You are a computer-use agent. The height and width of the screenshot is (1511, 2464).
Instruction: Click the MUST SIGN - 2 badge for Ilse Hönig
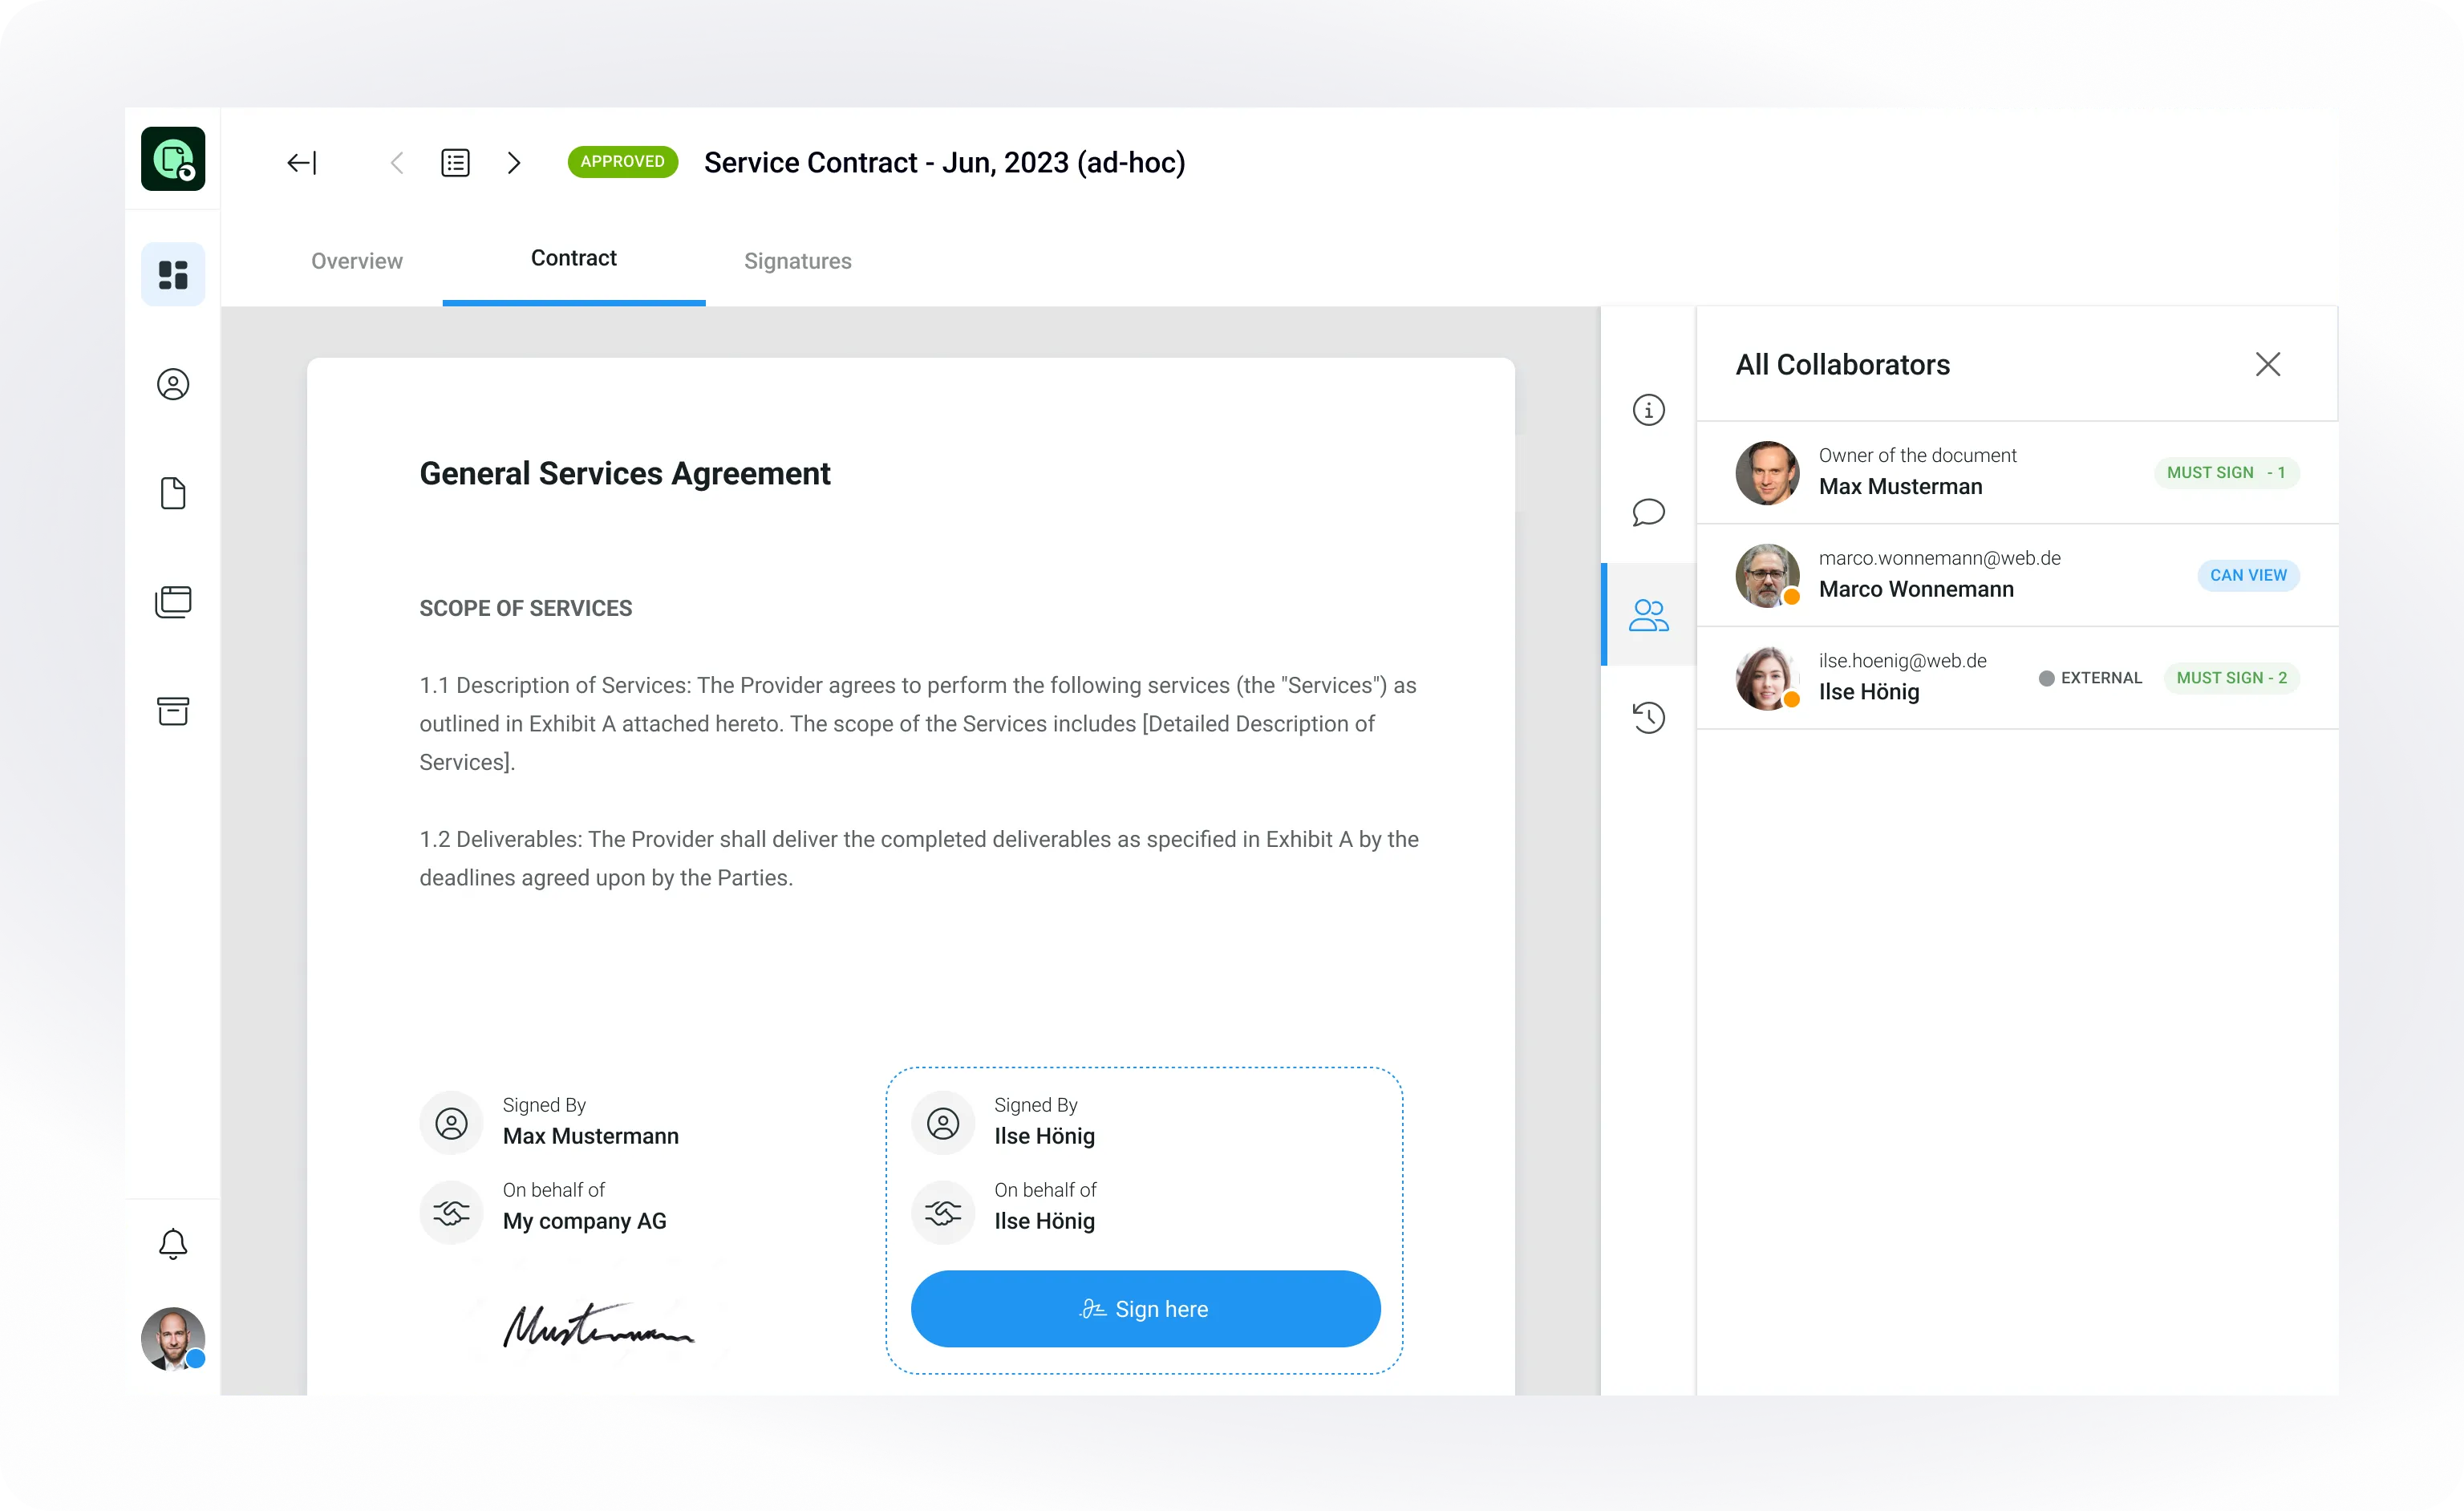pos(2231,678)
